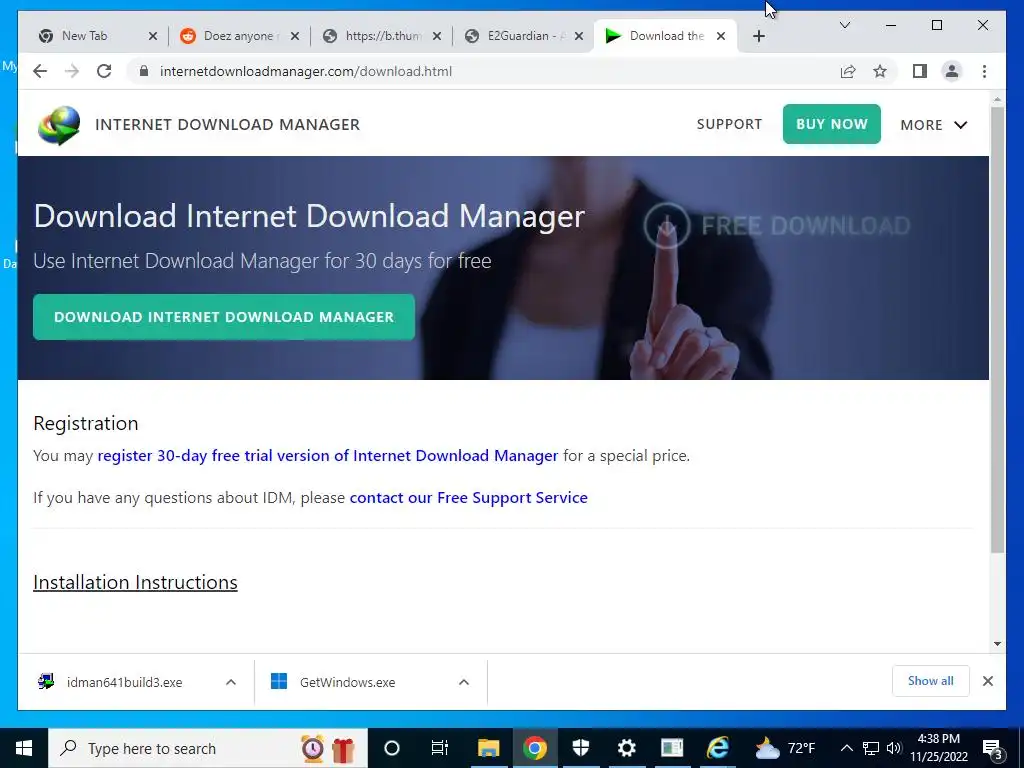Open the Chrome profile avatar

click(x=952, y=71)
